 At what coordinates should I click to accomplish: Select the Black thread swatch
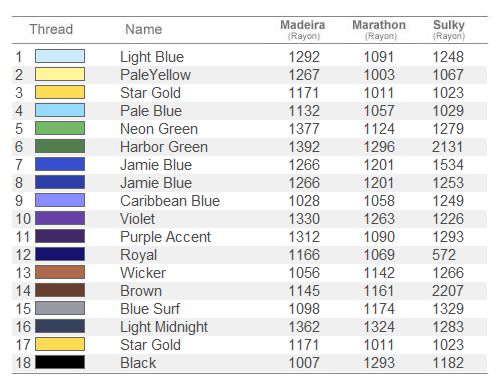click(x=60, y=362)
